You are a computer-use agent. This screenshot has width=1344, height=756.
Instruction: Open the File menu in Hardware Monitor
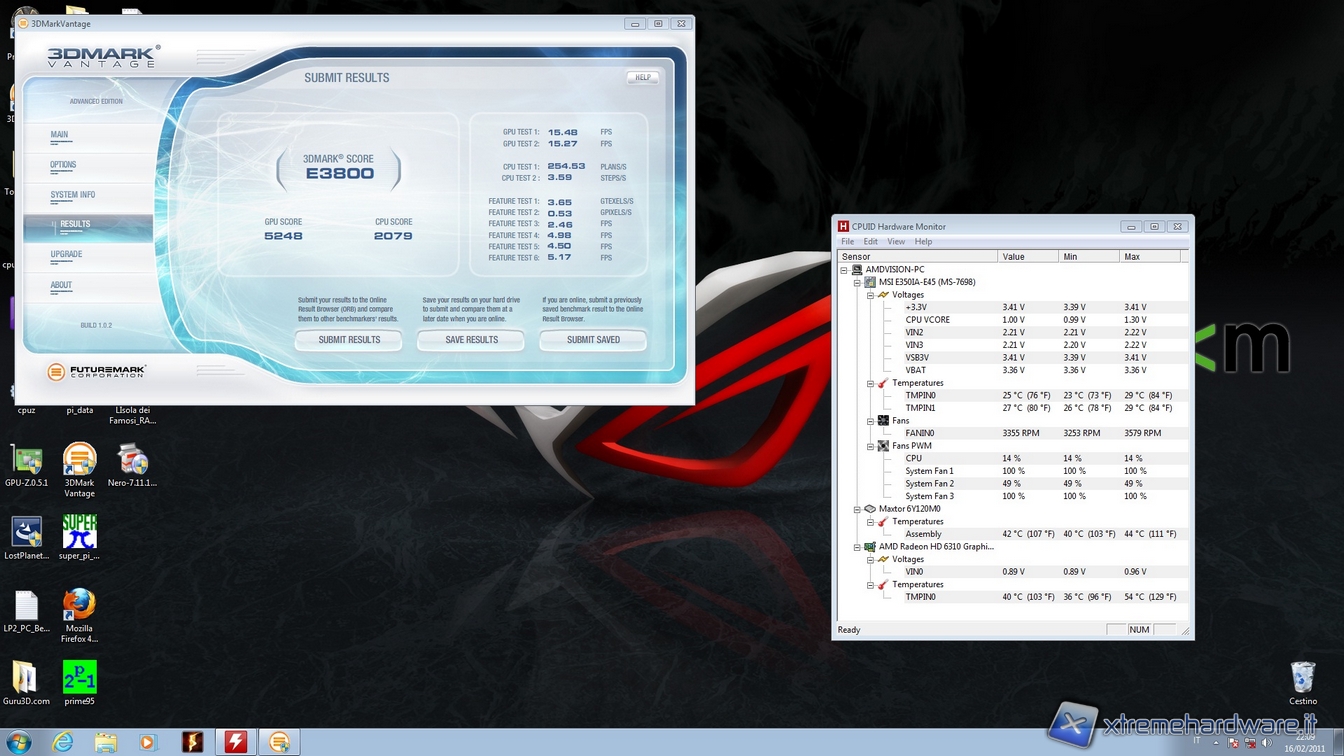tap(847, 242)
